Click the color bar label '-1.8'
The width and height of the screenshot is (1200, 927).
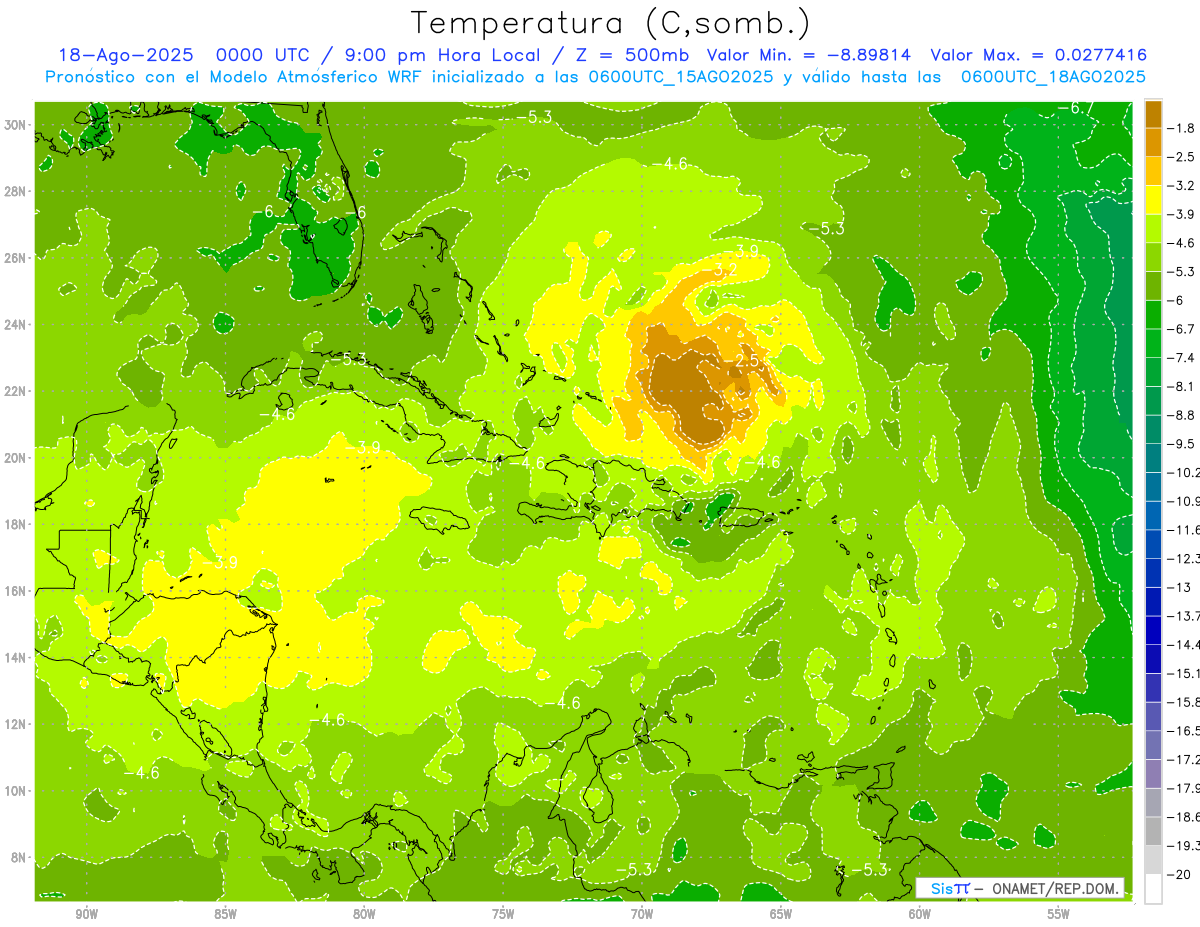coord(1181,128)
